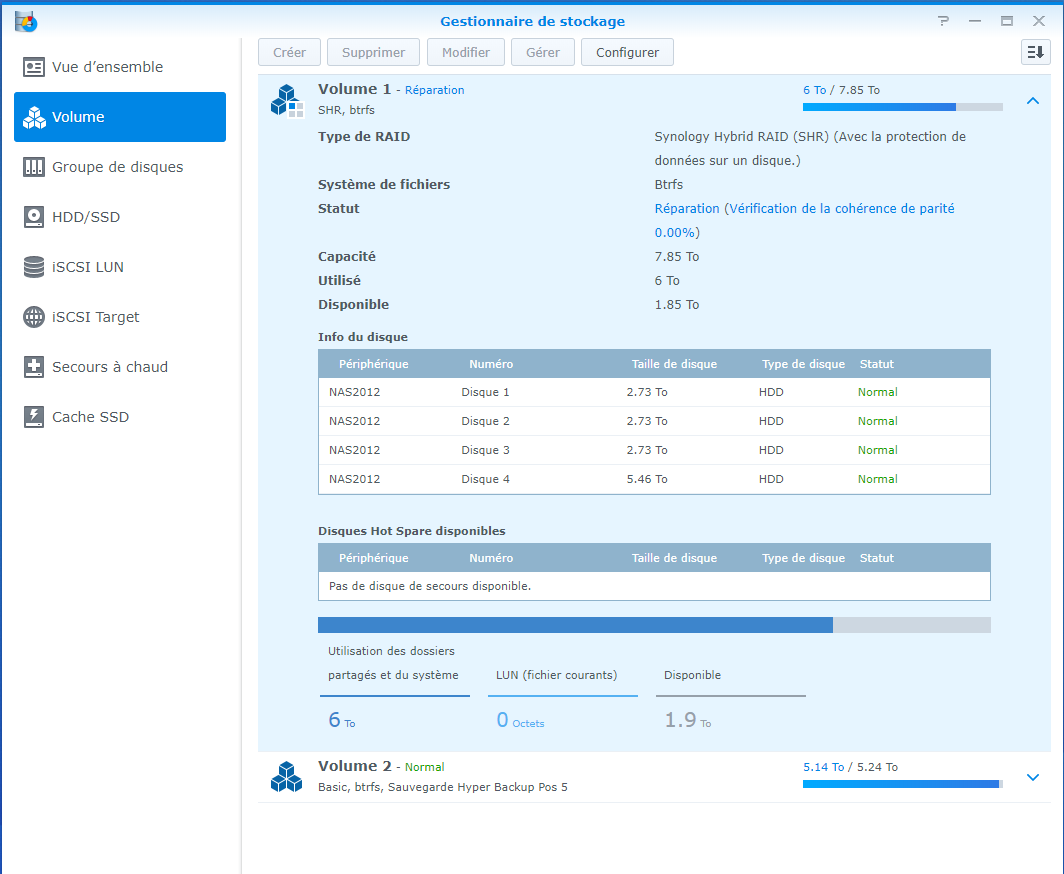Click the Cache SSD lightning icon
This screenshot has height=874, width=1064.
(35, 417)
